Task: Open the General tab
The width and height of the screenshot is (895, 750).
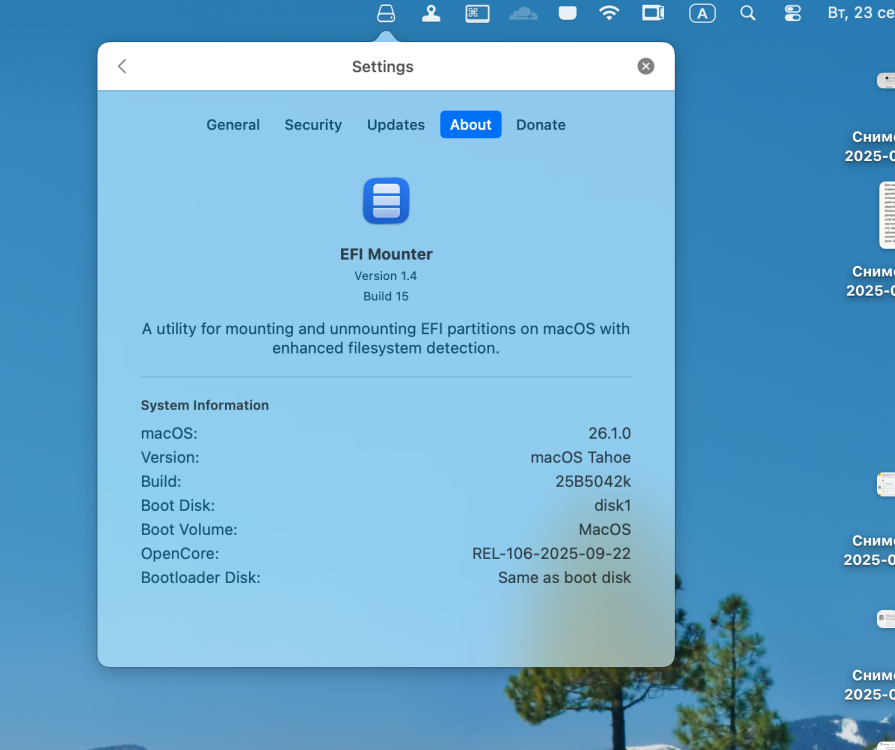Action: point(233,124)
